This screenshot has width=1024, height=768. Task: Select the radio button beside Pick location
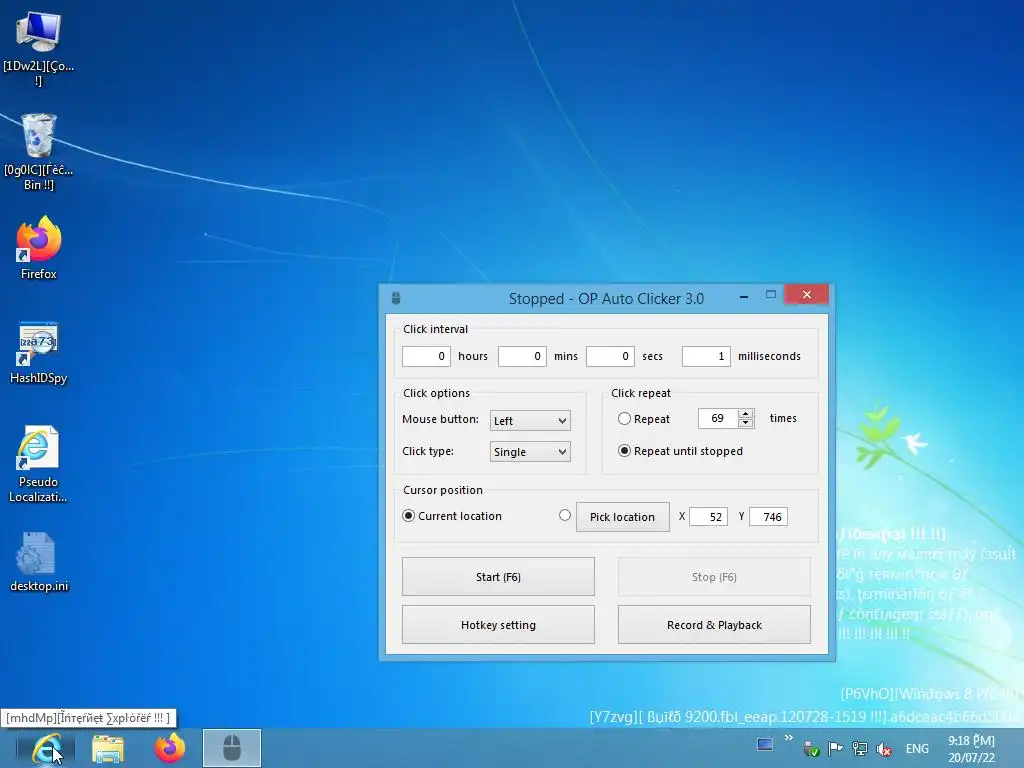(x=565, y=515)
